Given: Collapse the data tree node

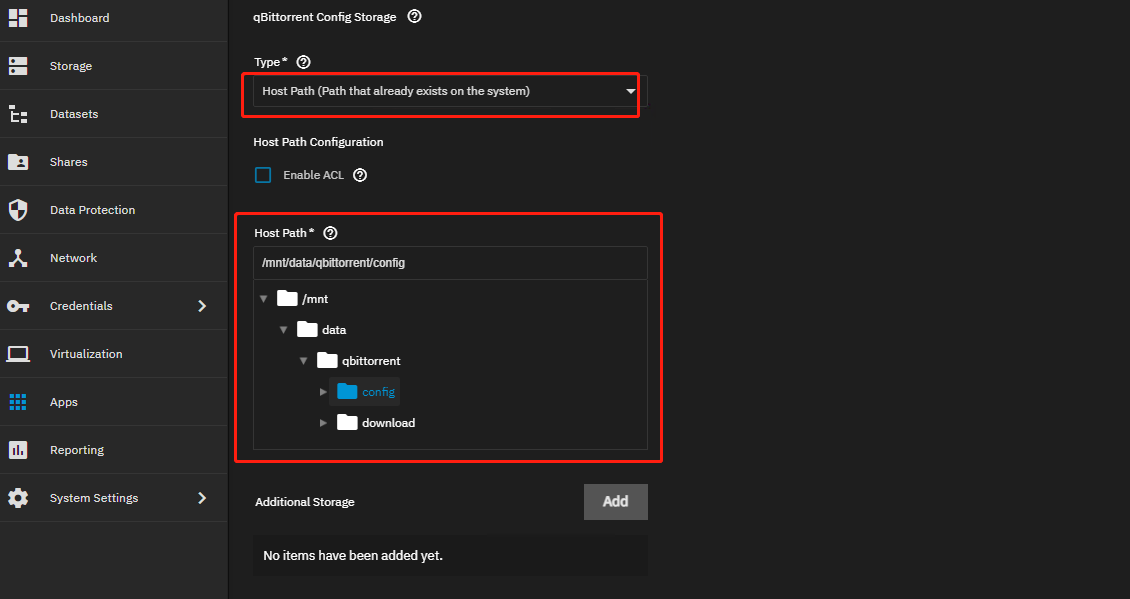Looking at the screenshot, I should (x=284, y=329).
